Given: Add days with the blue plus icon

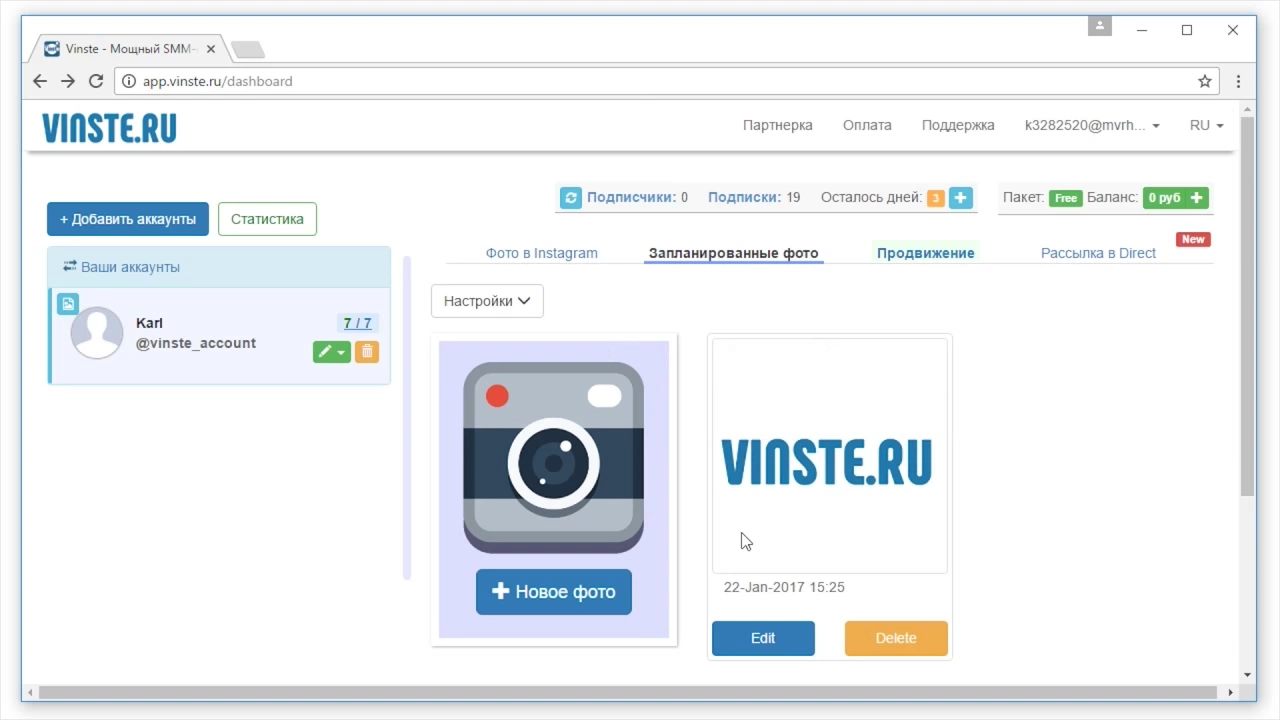Looking at the screenshot, I should (960, 198).
